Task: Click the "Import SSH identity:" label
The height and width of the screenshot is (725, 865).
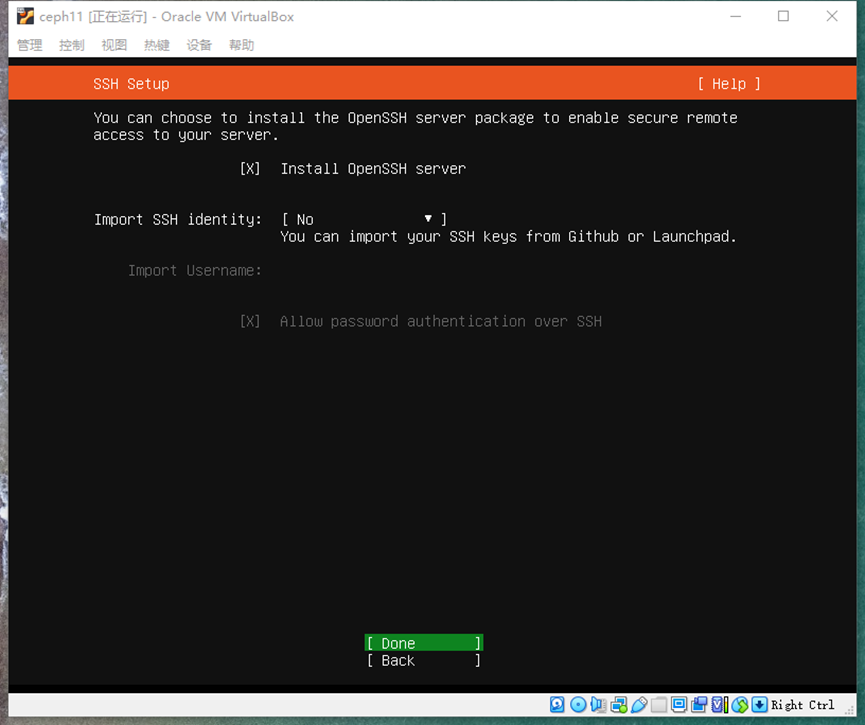Action: tap(178, 220)
